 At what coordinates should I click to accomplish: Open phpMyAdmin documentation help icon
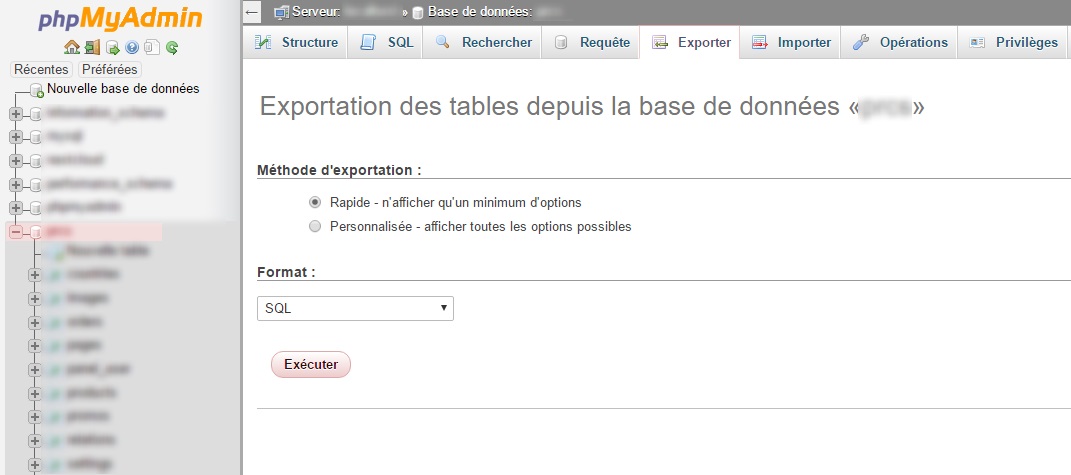pos(132,47)
